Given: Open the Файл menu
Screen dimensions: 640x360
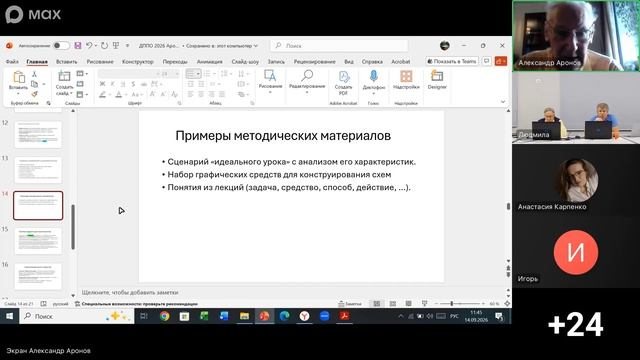Looking at the screenshot, I should (12, 62).
